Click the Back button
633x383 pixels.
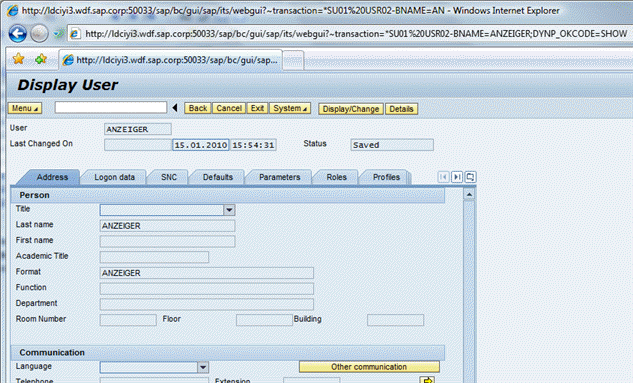(x=198, y=108)
